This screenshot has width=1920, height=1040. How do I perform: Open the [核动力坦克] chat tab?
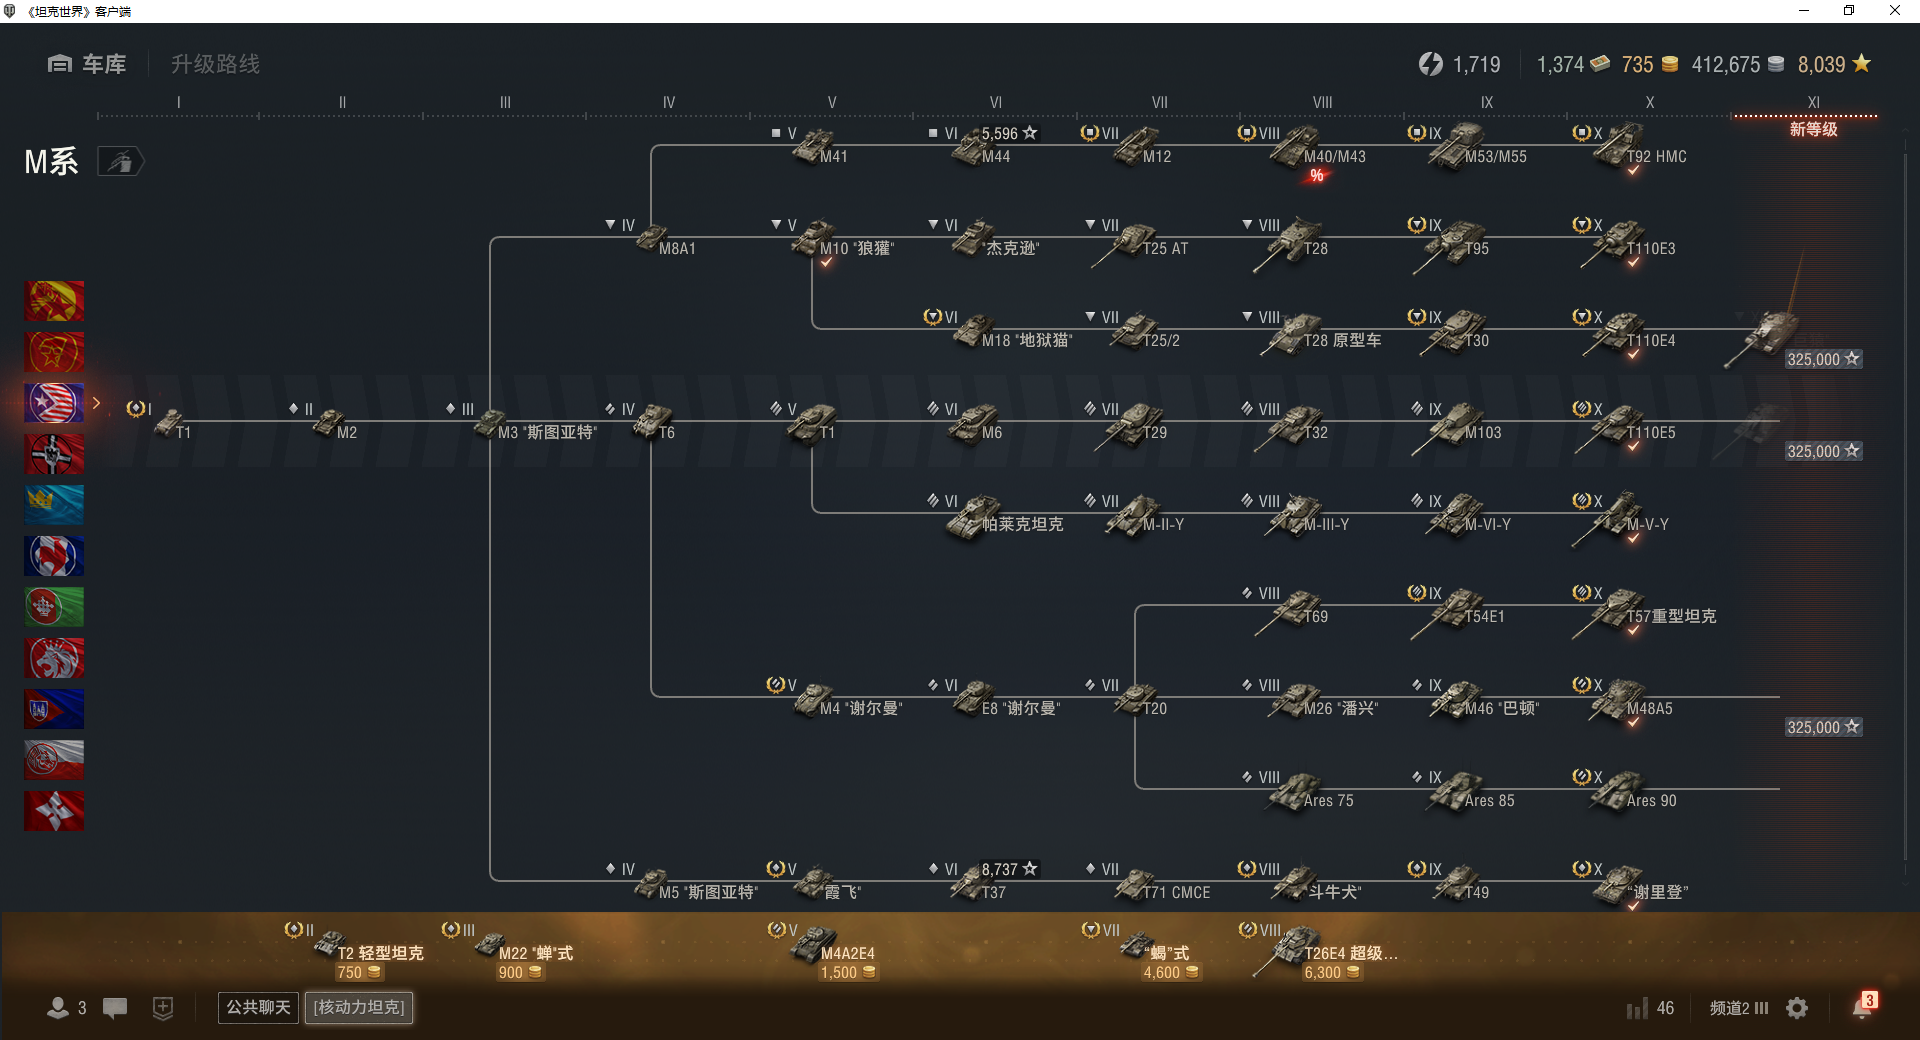click(359, 1007)
